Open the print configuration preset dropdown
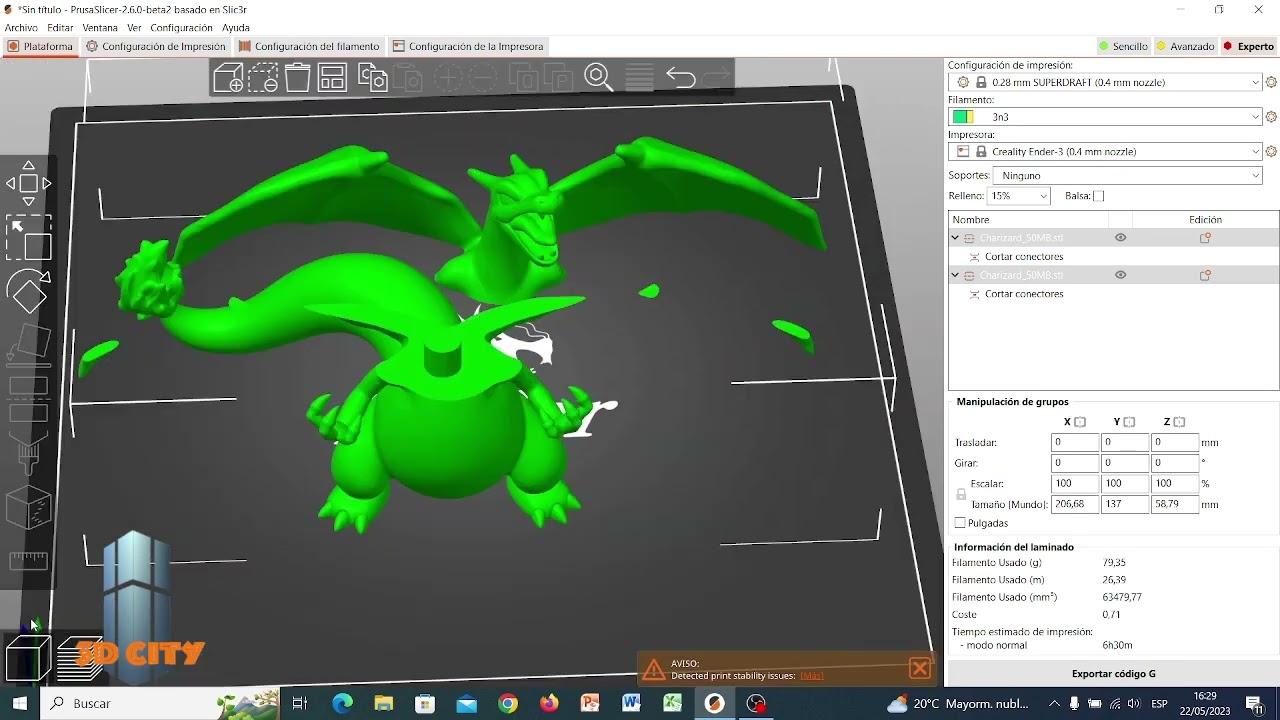 pos(1105,82)
